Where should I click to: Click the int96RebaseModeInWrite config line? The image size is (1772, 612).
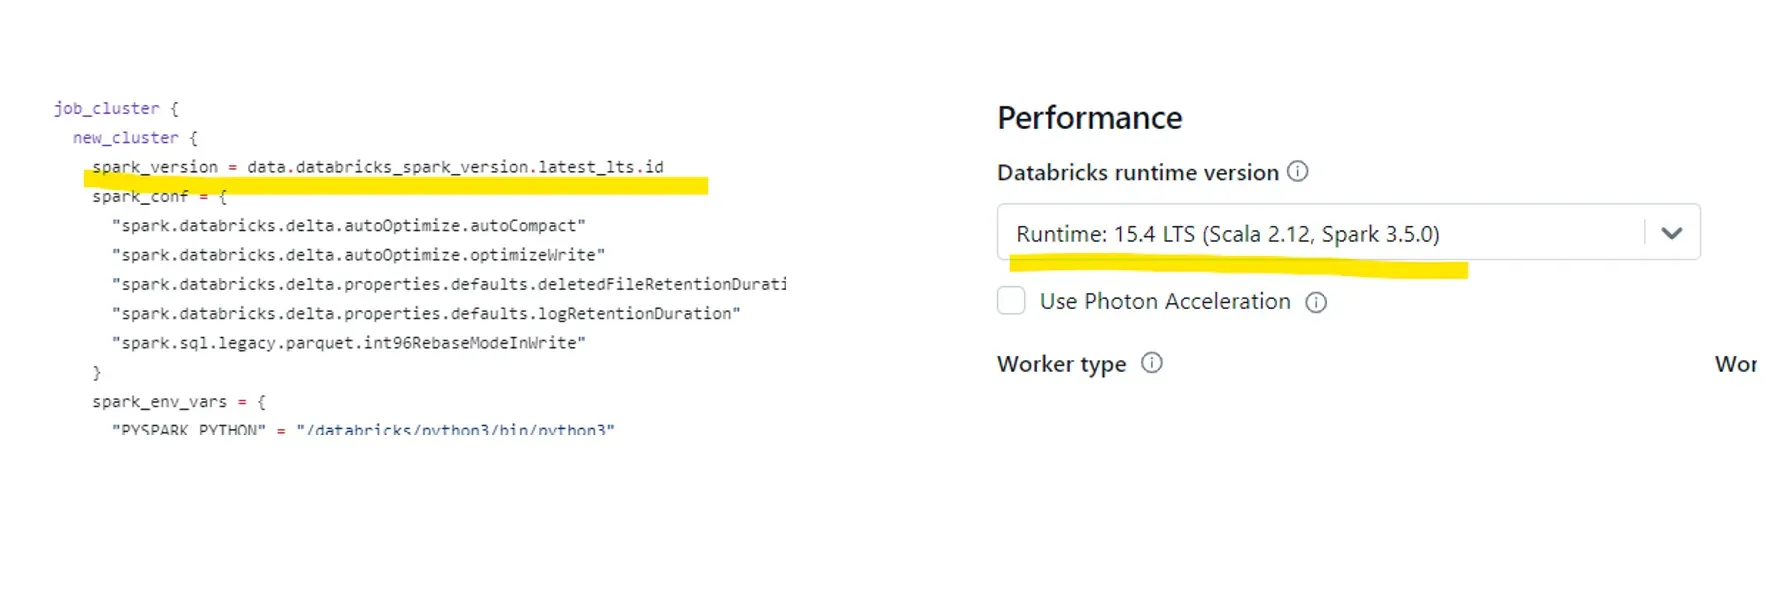[348, 343]
